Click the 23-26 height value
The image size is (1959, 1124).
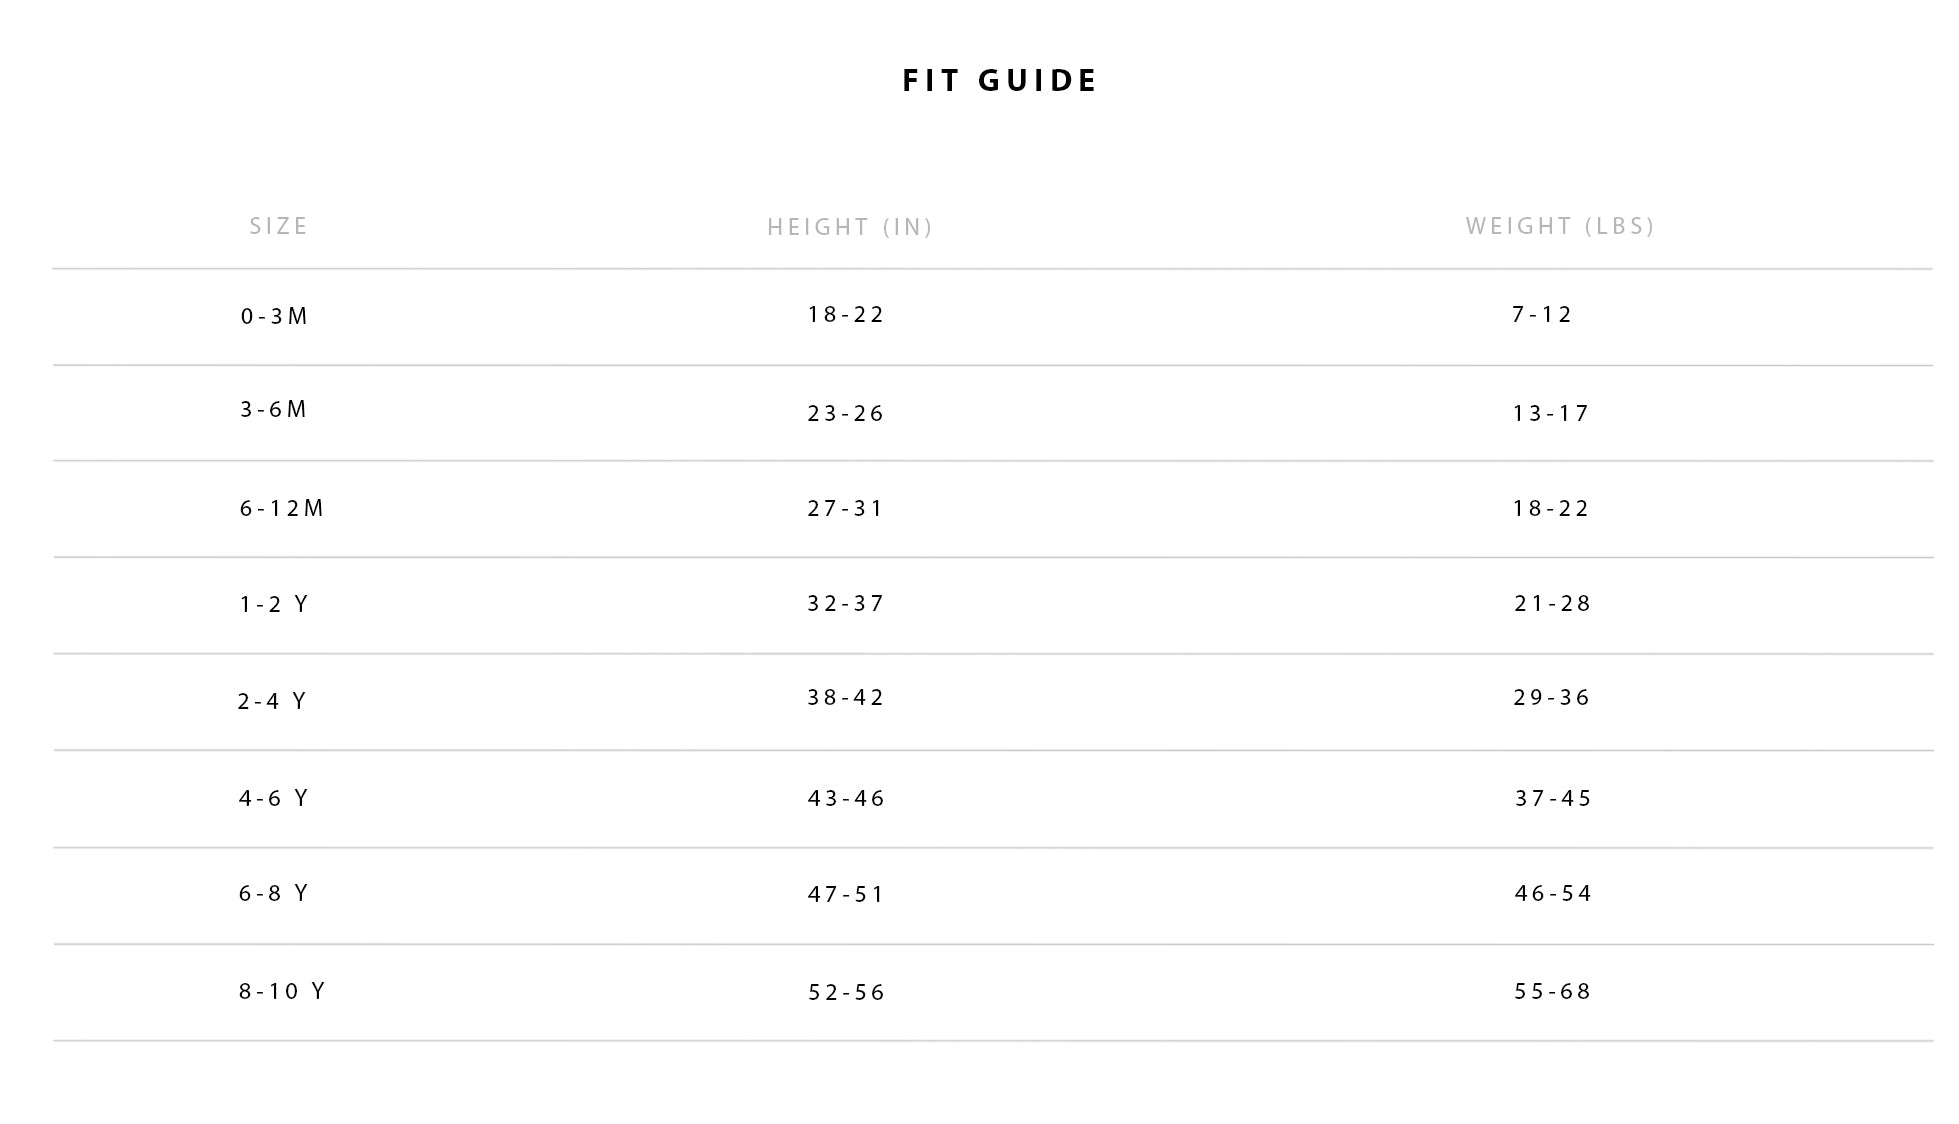click(x=846, y=413)
